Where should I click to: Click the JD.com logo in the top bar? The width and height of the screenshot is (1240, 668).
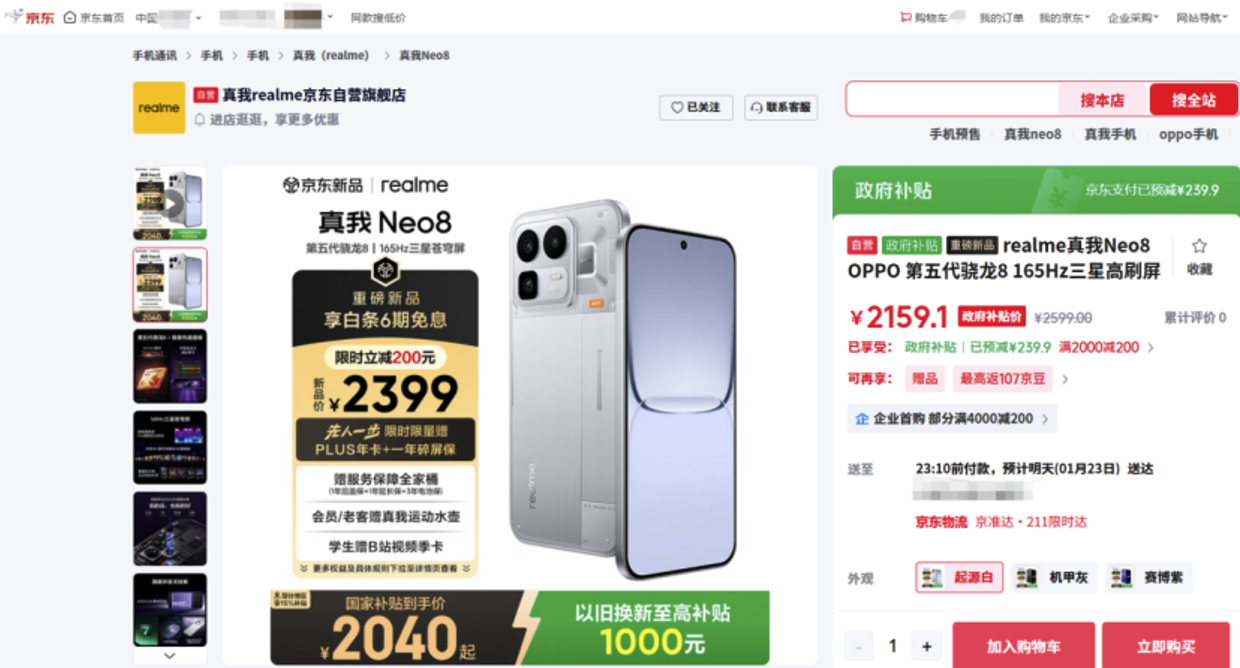pyautogui.click(x=30, y=17)
